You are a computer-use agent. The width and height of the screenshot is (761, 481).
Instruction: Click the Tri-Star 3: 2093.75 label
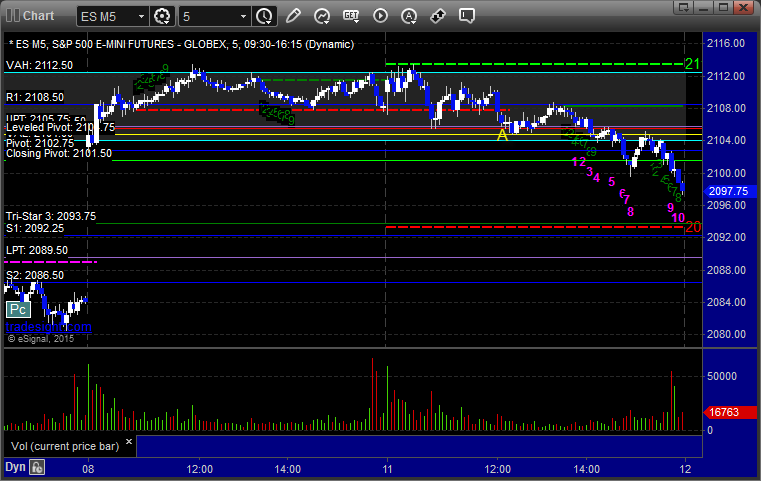(51, 216)
